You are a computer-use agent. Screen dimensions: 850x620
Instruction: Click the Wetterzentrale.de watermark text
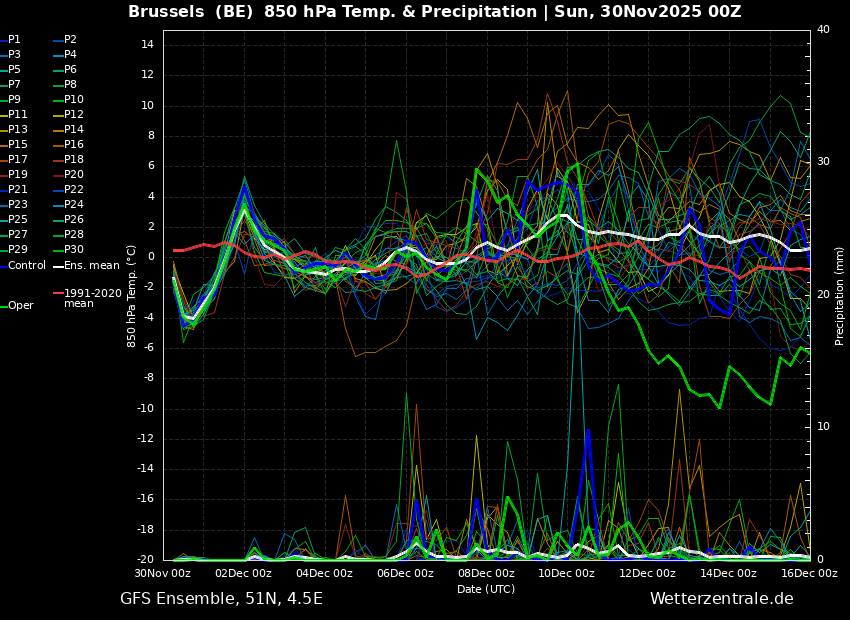(721, 599)
